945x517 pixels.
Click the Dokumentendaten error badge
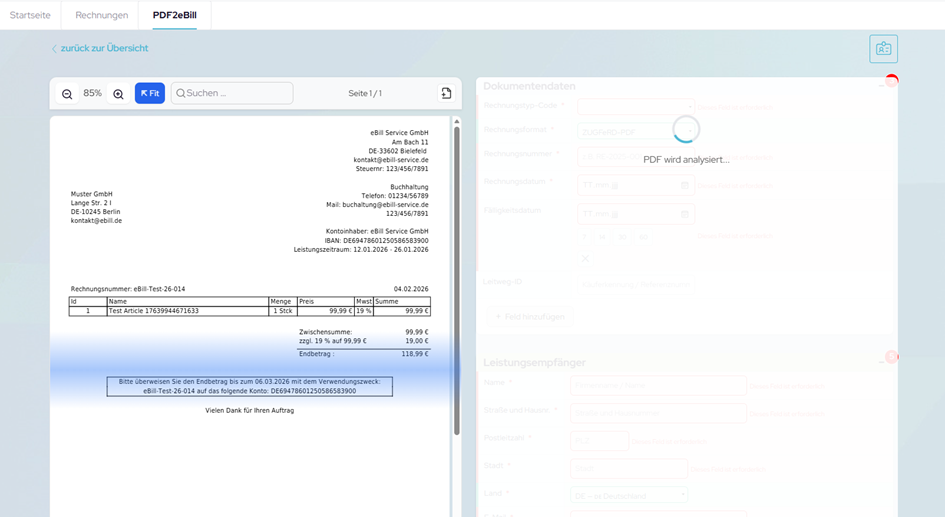(891, 81)
